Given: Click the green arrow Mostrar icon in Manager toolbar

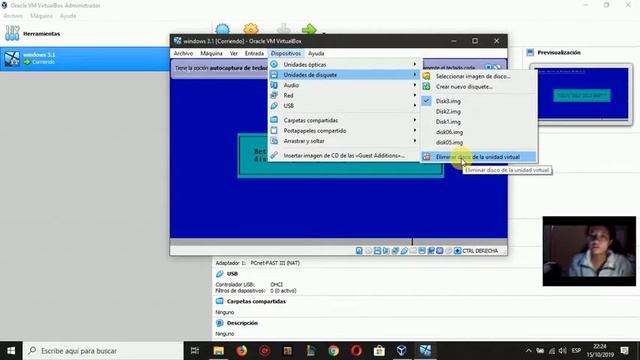Looking at the screenshot, I should tap(309, 29).
